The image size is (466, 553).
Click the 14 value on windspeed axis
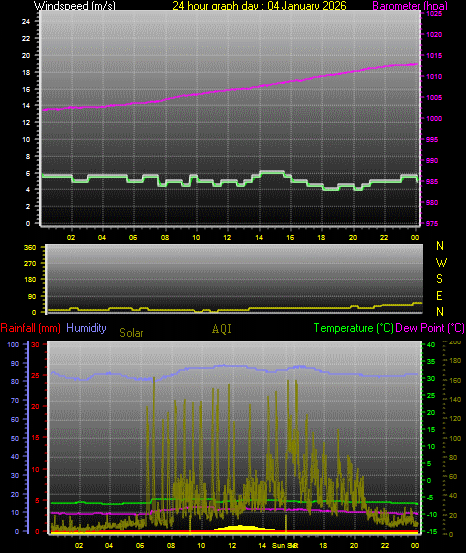pyautogui.click(x=26, y=105)
